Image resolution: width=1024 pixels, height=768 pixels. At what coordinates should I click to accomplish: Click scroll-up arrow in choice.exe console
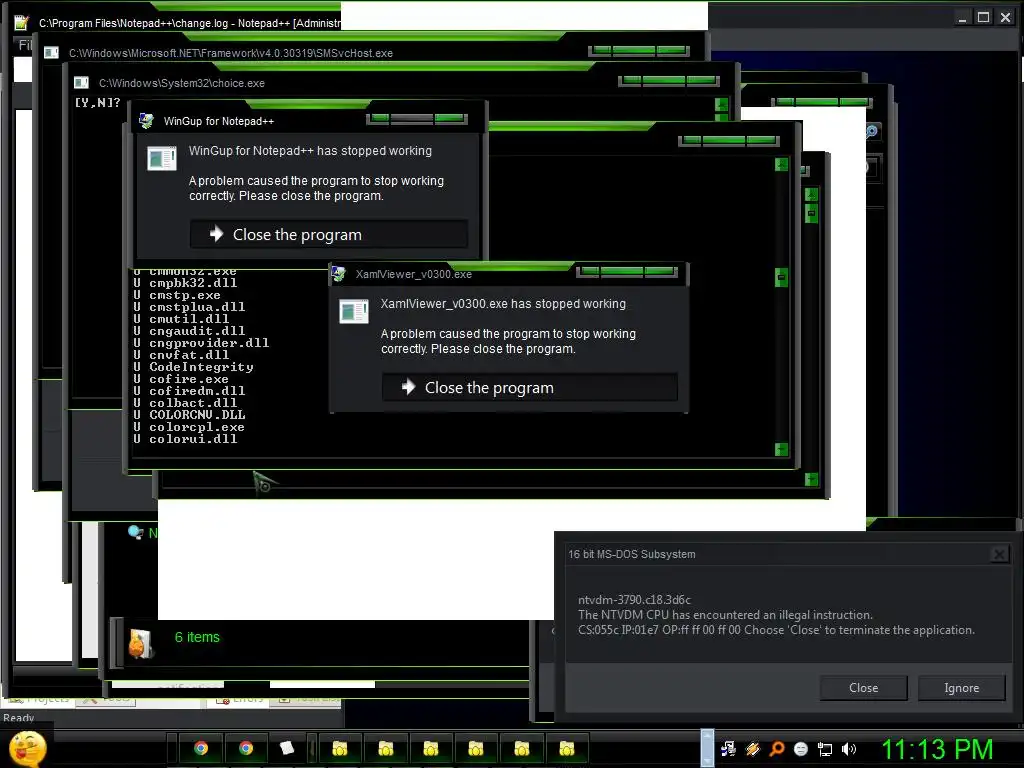point(722,104)
